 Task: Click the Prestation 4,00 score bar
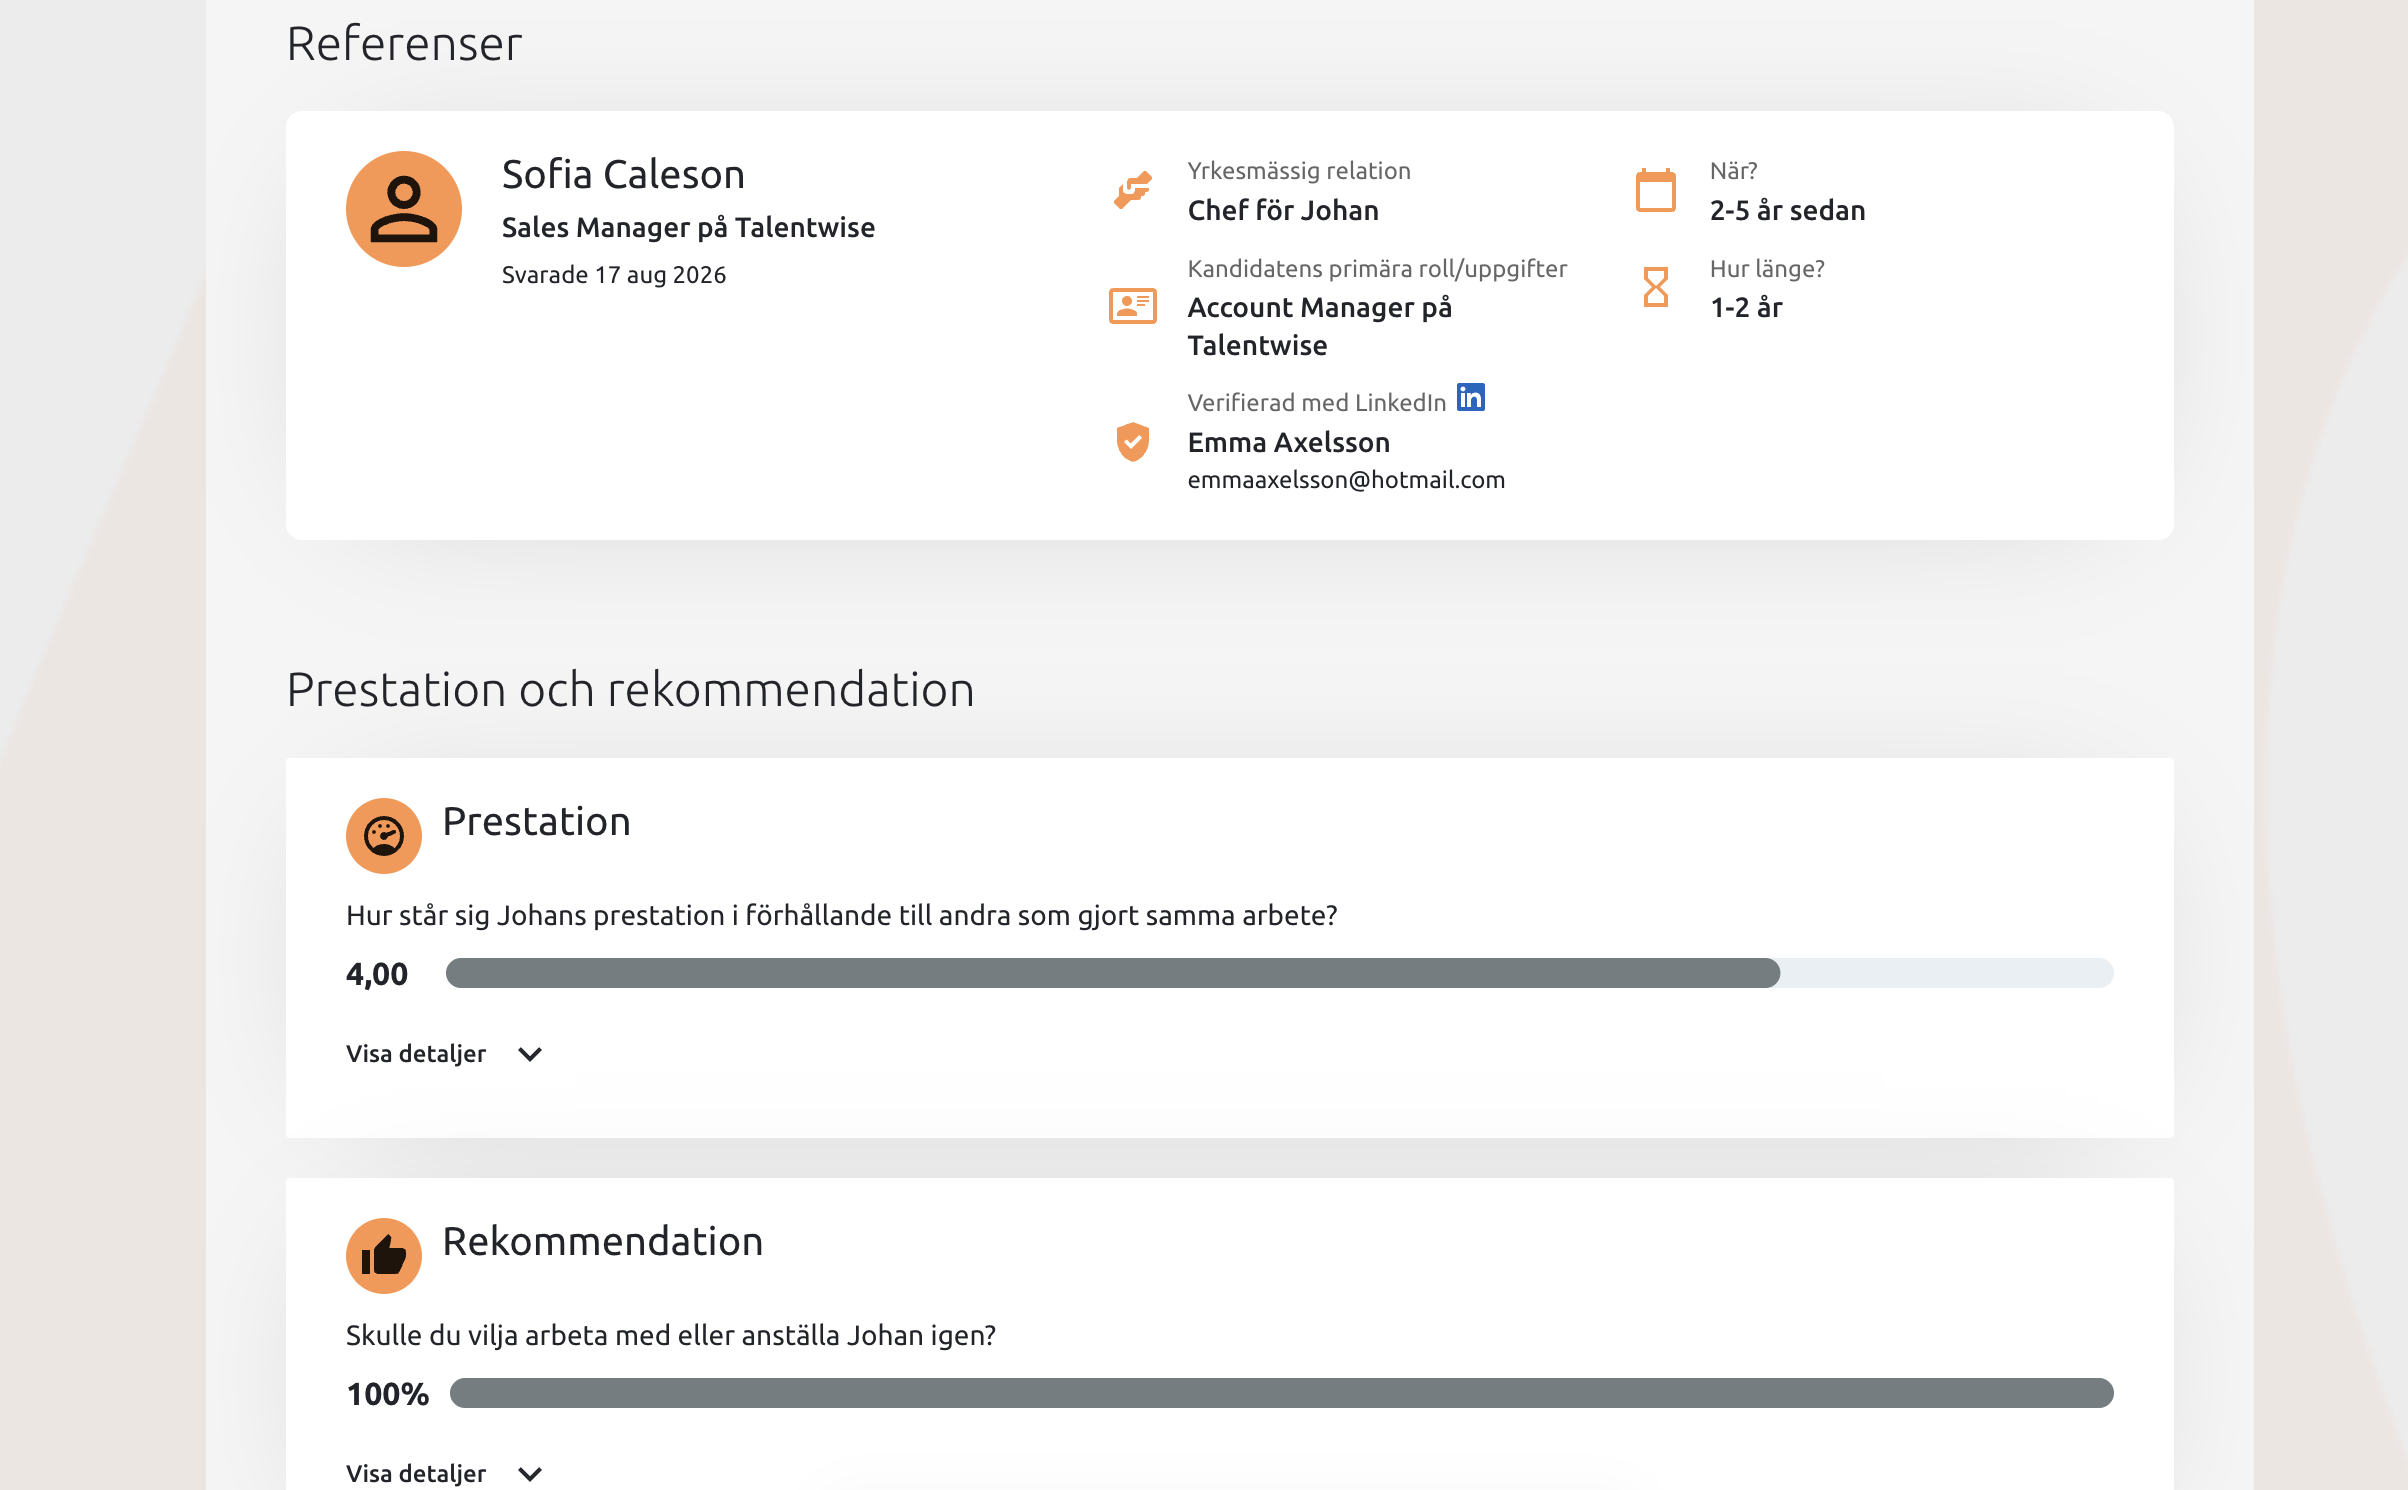1280,973
